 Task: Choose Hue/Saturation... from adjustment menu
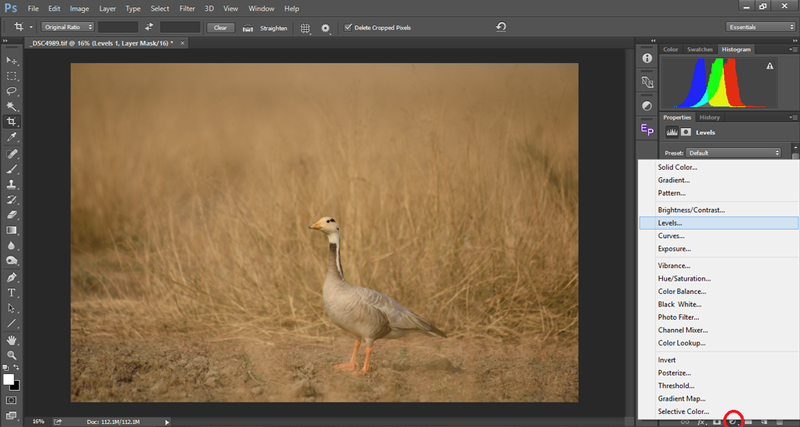(684, 278)
